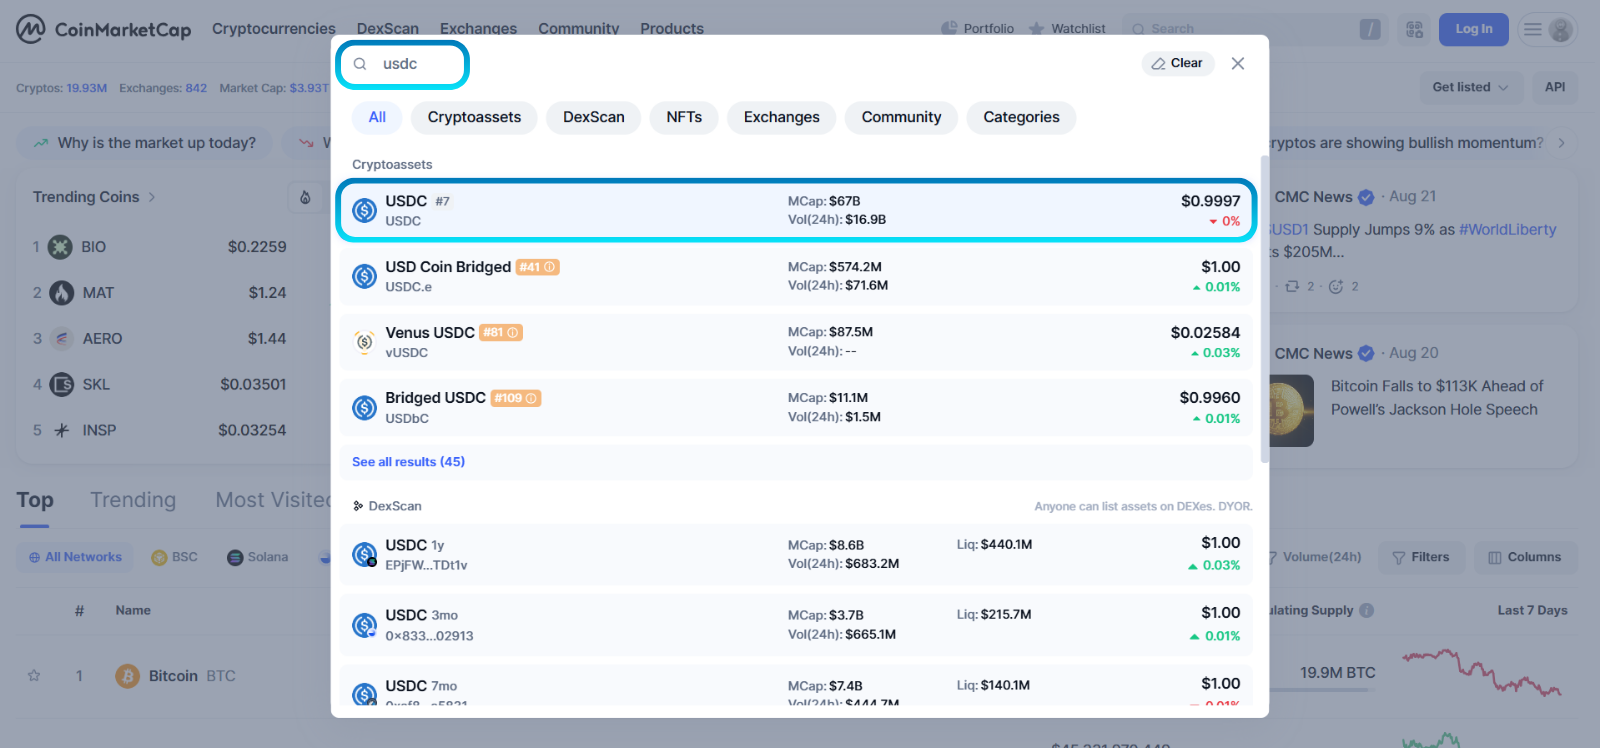Open the CoinMarketCap logo home link

[x=103, y=29]
